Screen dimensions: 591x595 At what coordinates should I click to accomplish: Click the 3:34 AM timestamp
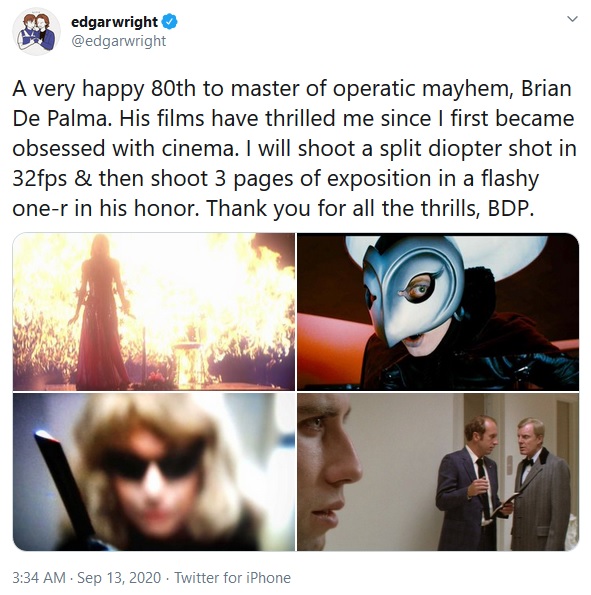click(39, 578)
